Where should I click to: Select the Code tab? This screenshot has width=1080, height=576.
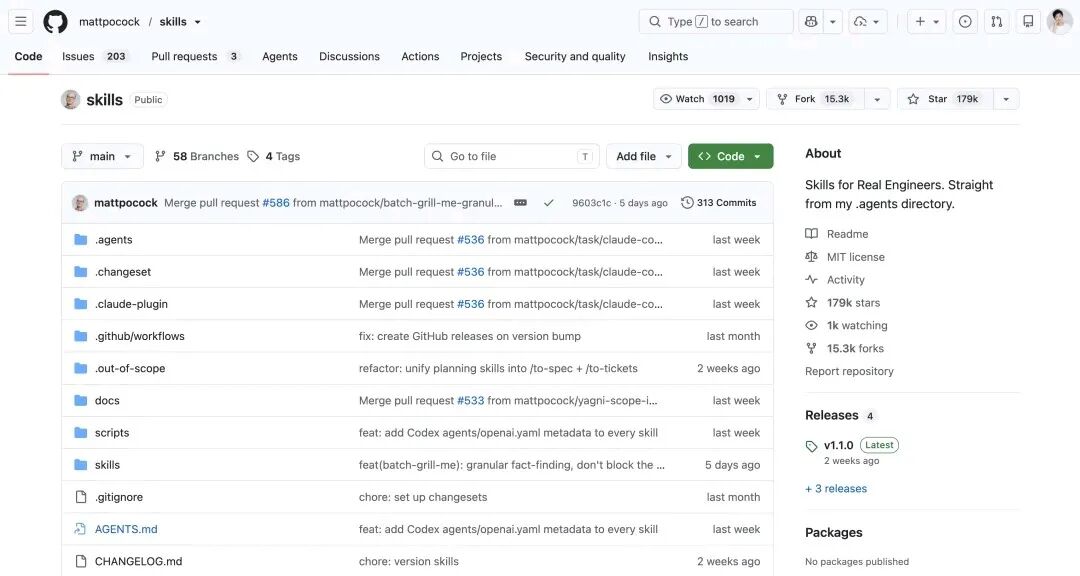pyautogui.click(x=28, y=56)
